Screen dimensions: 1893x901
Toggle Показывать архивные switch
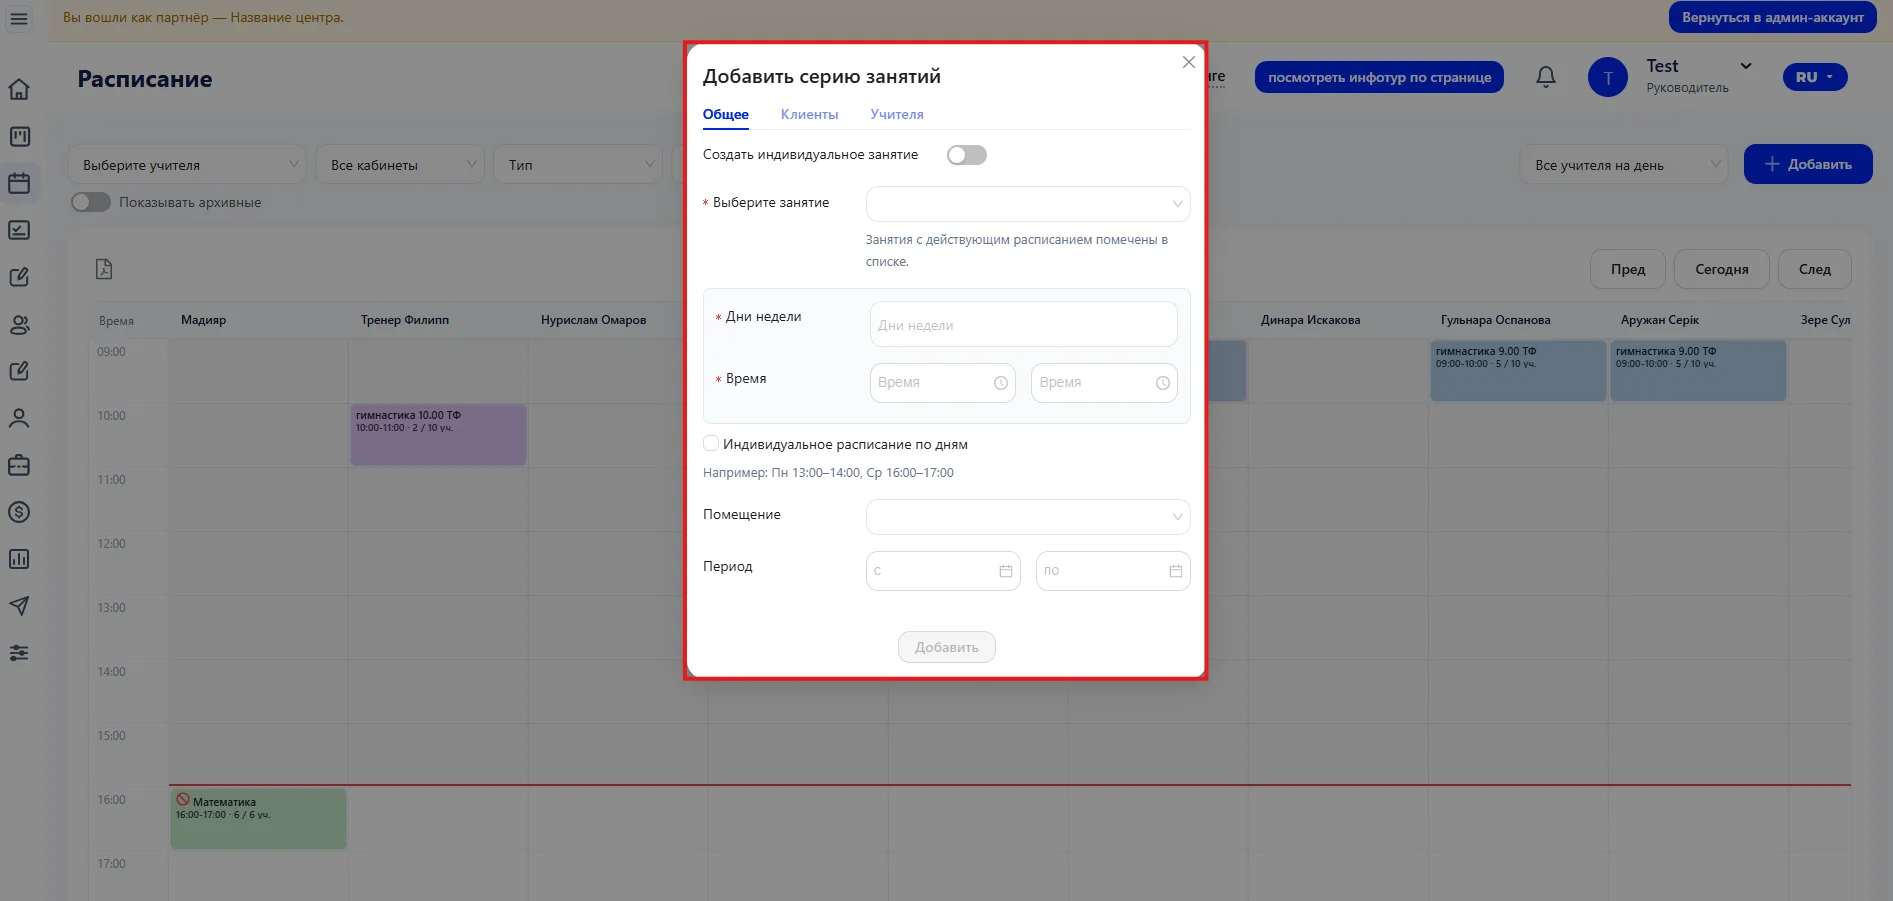pyautogui.click(x=91, y=202)
